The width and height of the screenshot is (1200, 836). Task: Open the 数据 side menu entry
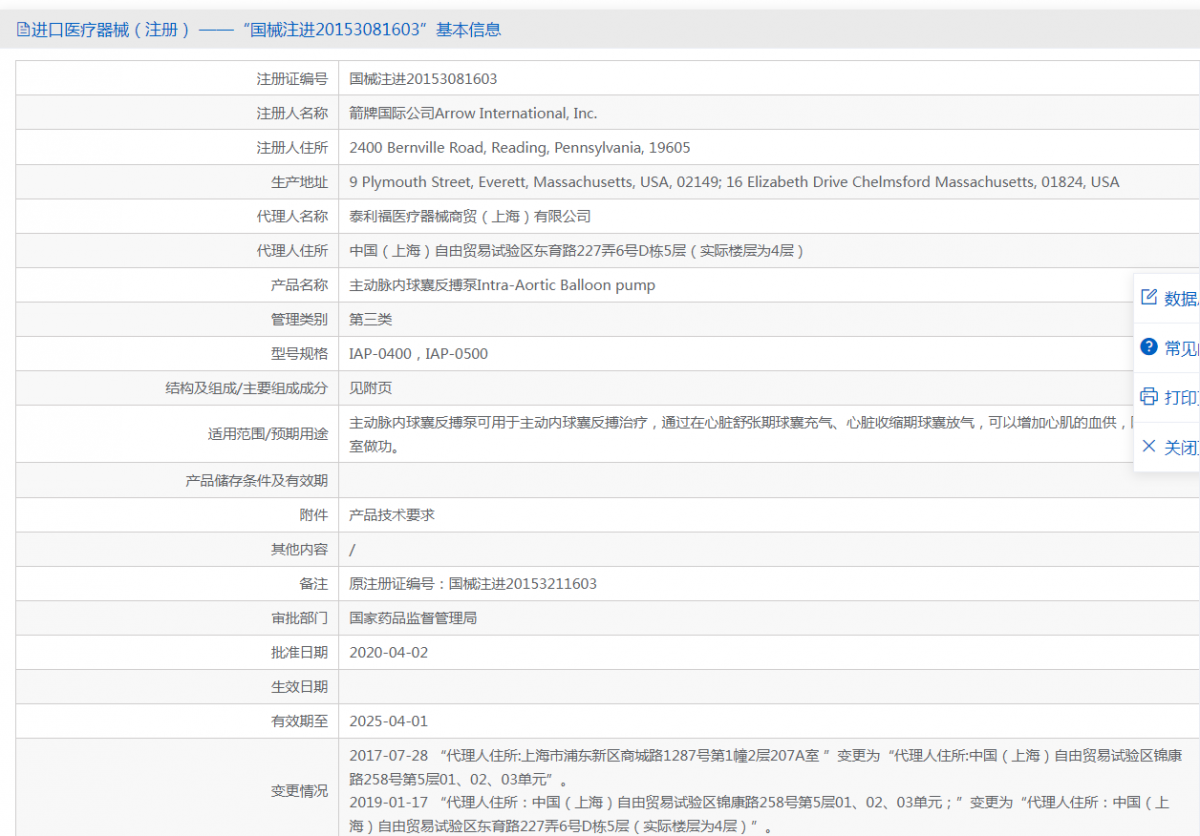pos(1168,298)
